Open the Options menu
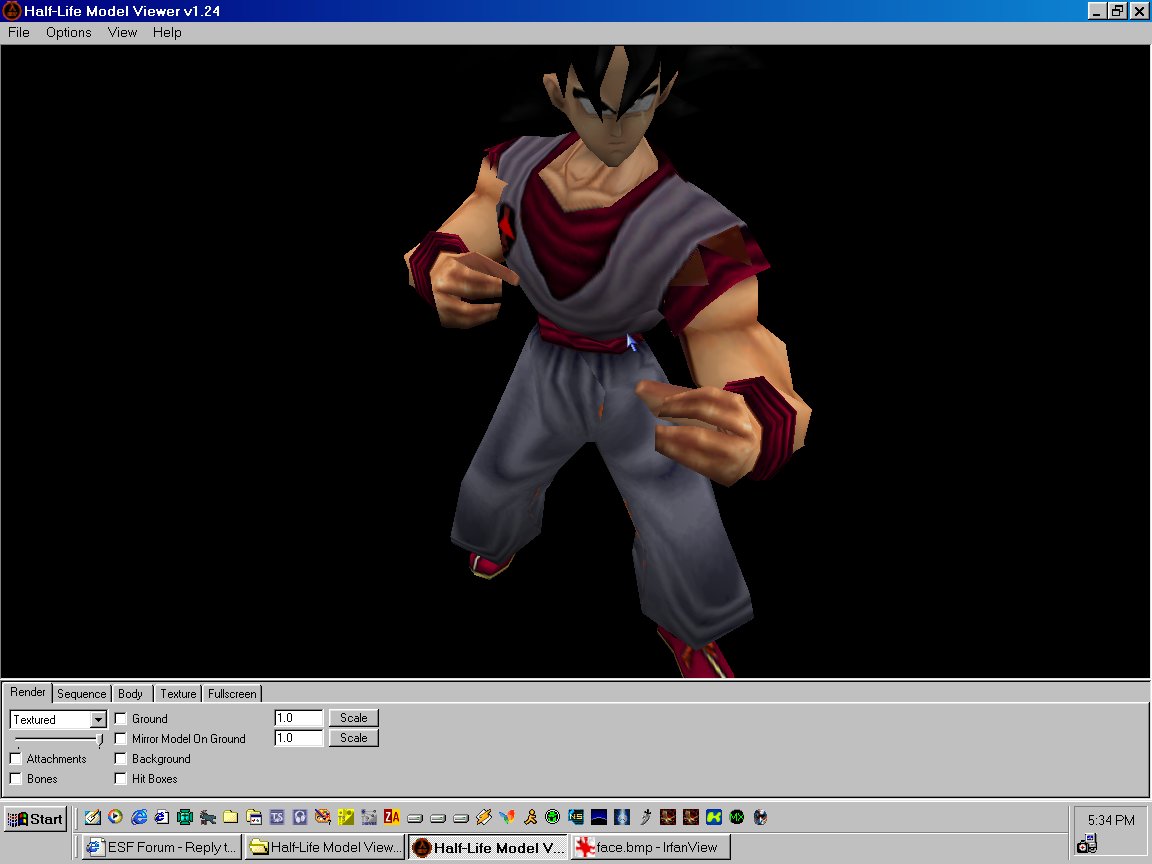 click(x=68, y=32)
